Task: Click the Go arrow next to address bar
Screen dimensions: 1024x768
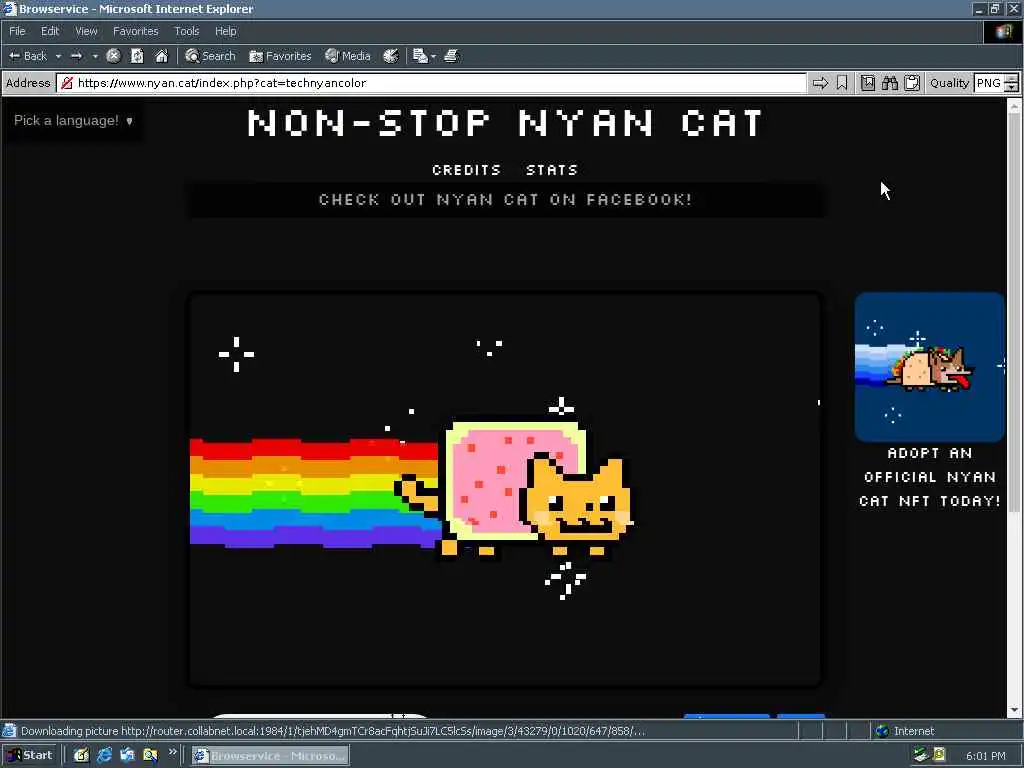Action: [820, 83]
